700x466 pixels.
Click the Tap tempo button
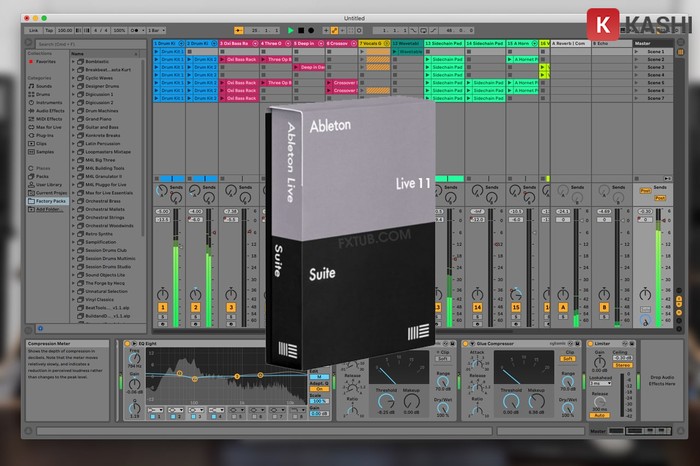pos(49,30)
